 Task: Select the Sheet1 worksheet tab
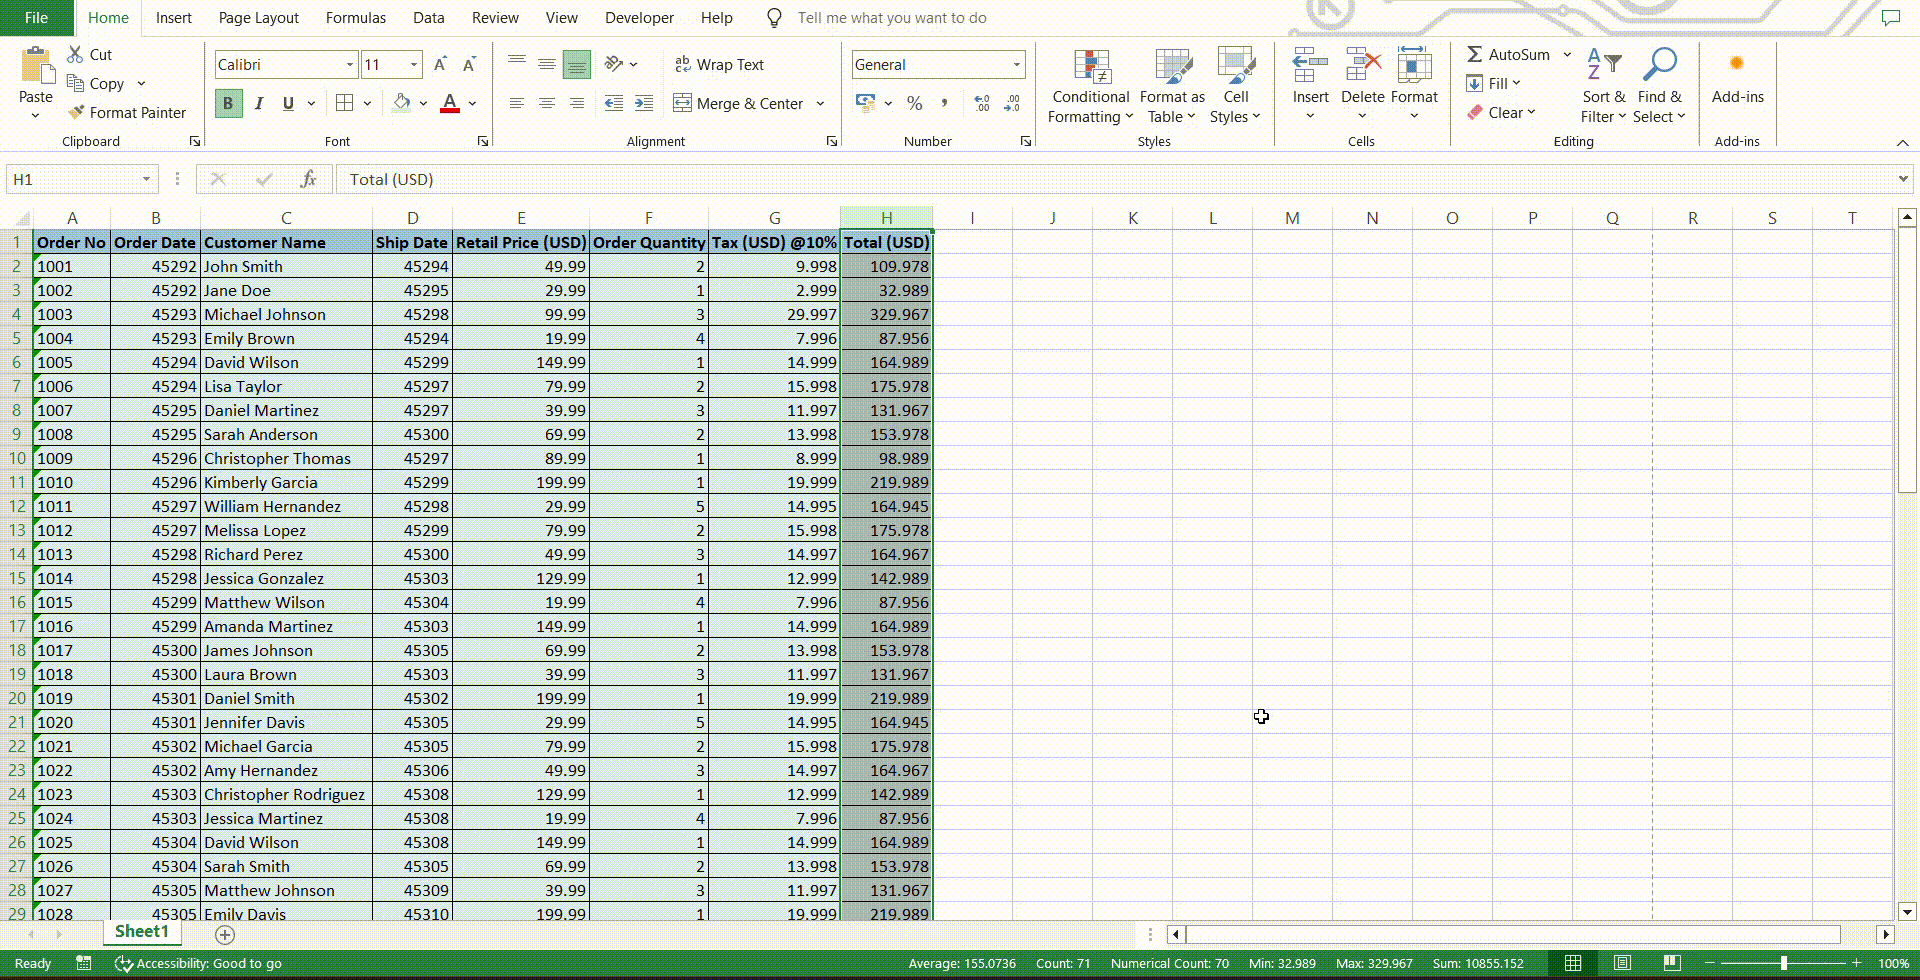pos(141,932)
